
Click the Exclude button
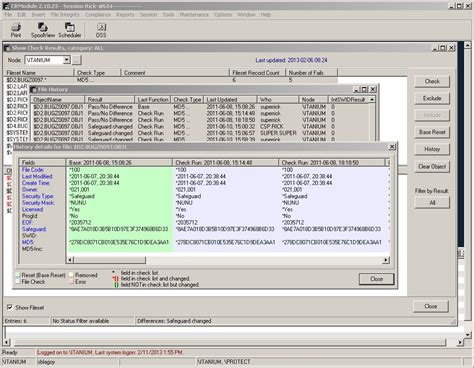click(x=432, y=98)
